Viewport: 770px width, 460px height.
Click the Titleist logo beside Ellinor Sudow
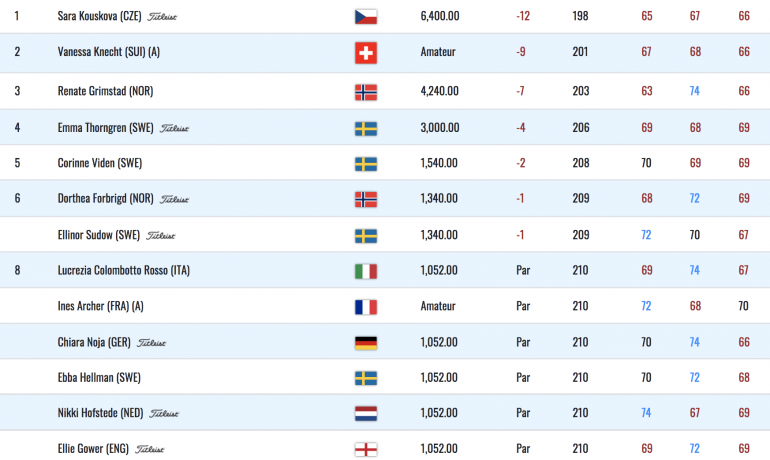(x=161, y=236)
